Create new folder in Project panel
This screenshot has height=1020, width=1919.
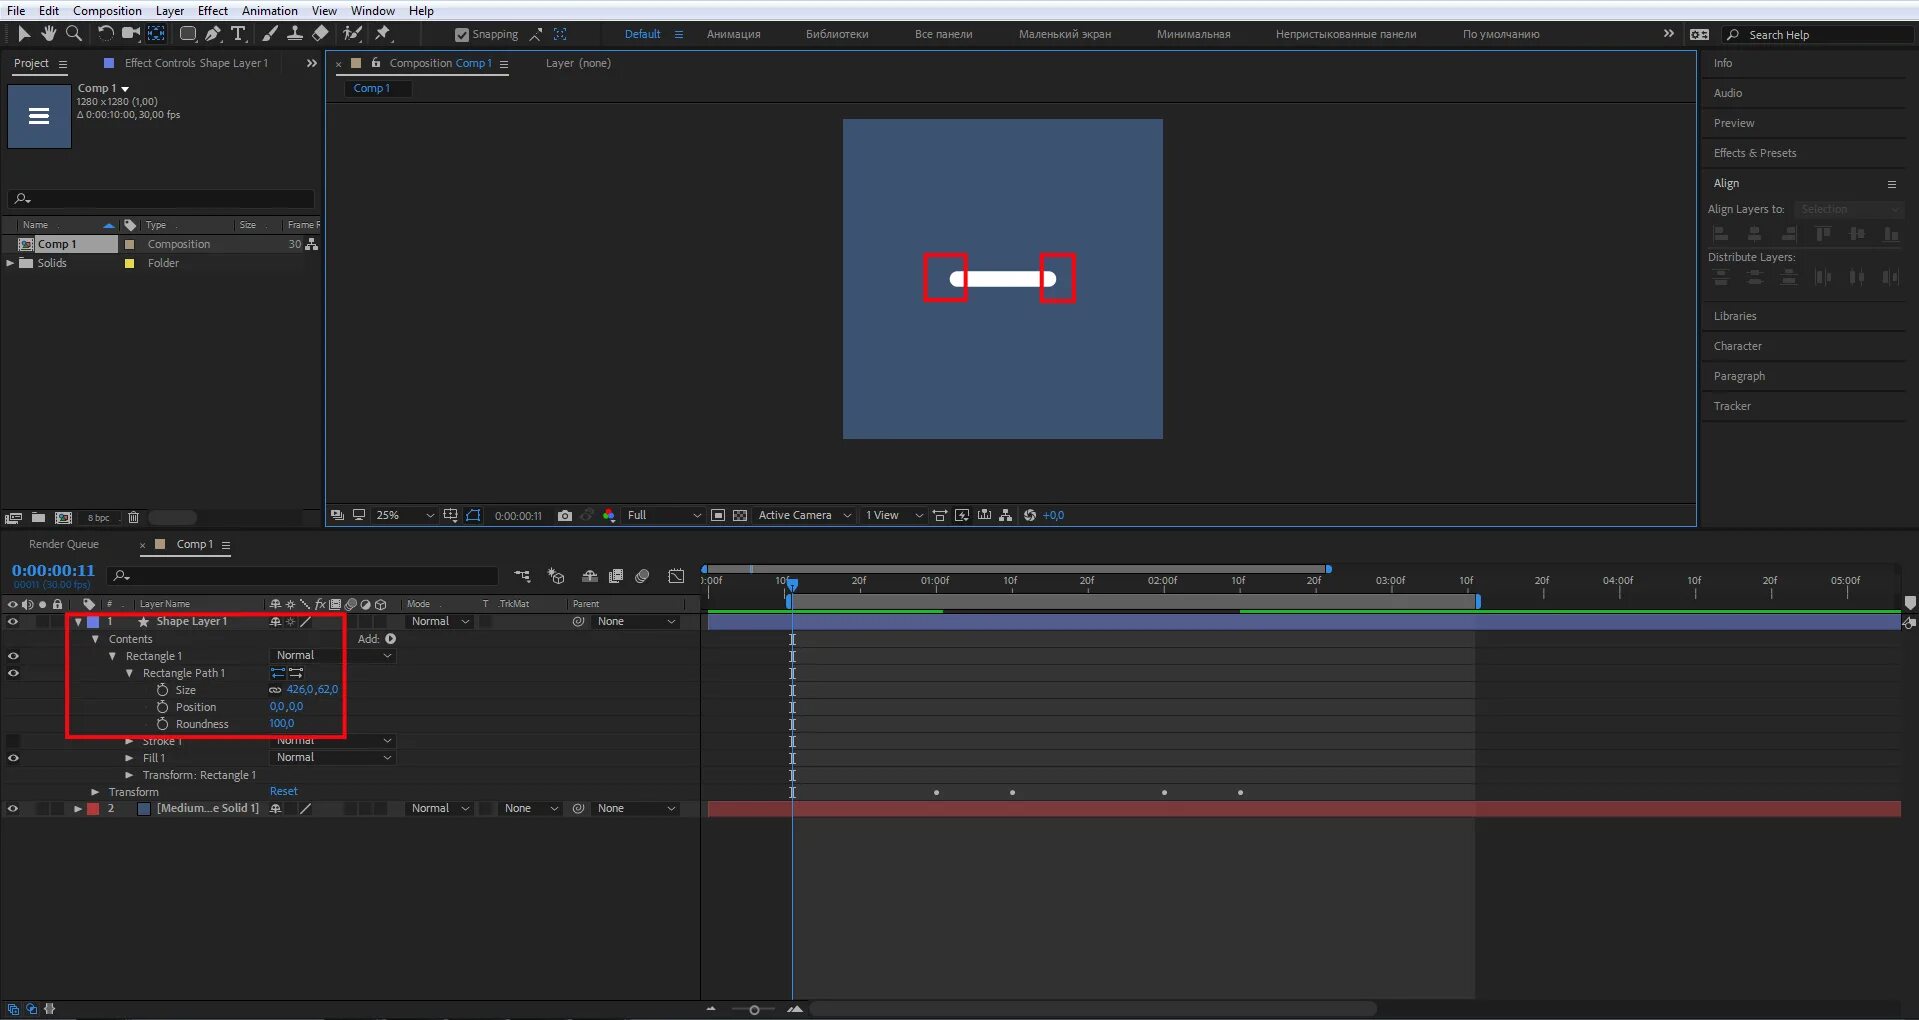pos(38,518)
